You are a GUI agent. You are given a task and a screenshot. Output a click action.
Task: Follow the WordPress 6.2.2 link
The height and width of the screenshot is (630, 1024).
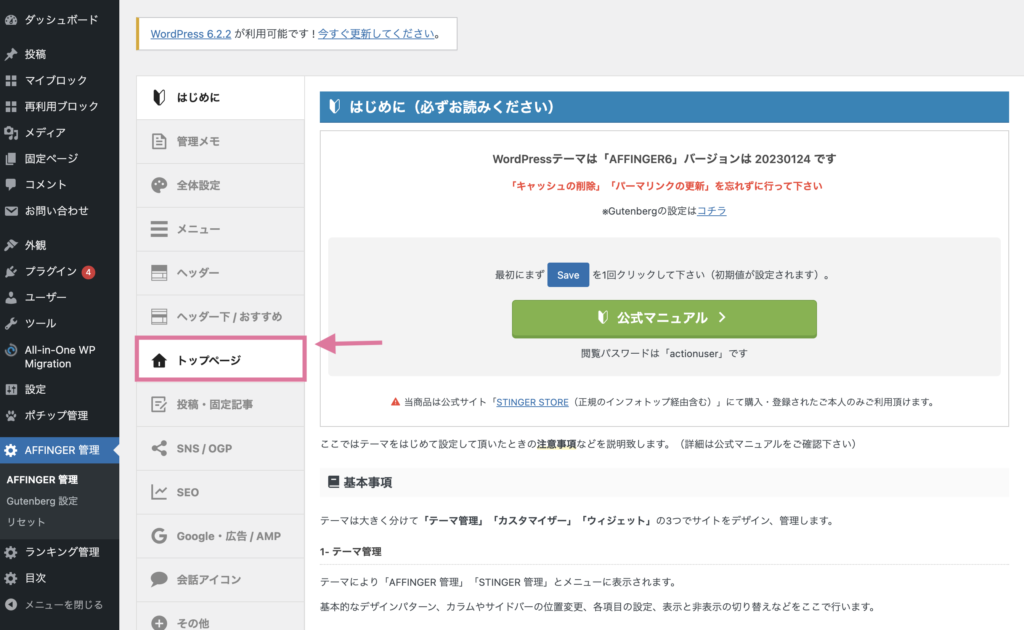pyautogui.click(x=191, y=34)
